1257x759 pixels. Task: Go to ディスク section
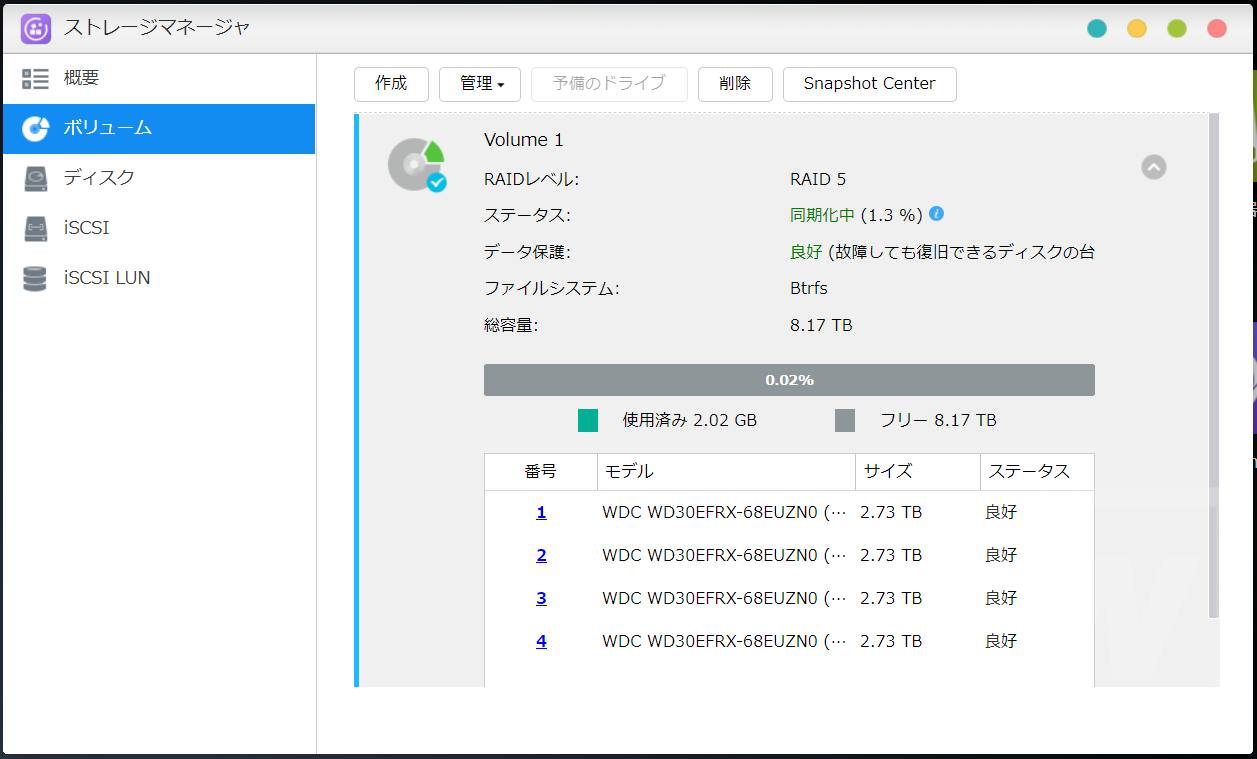(159, 178)
